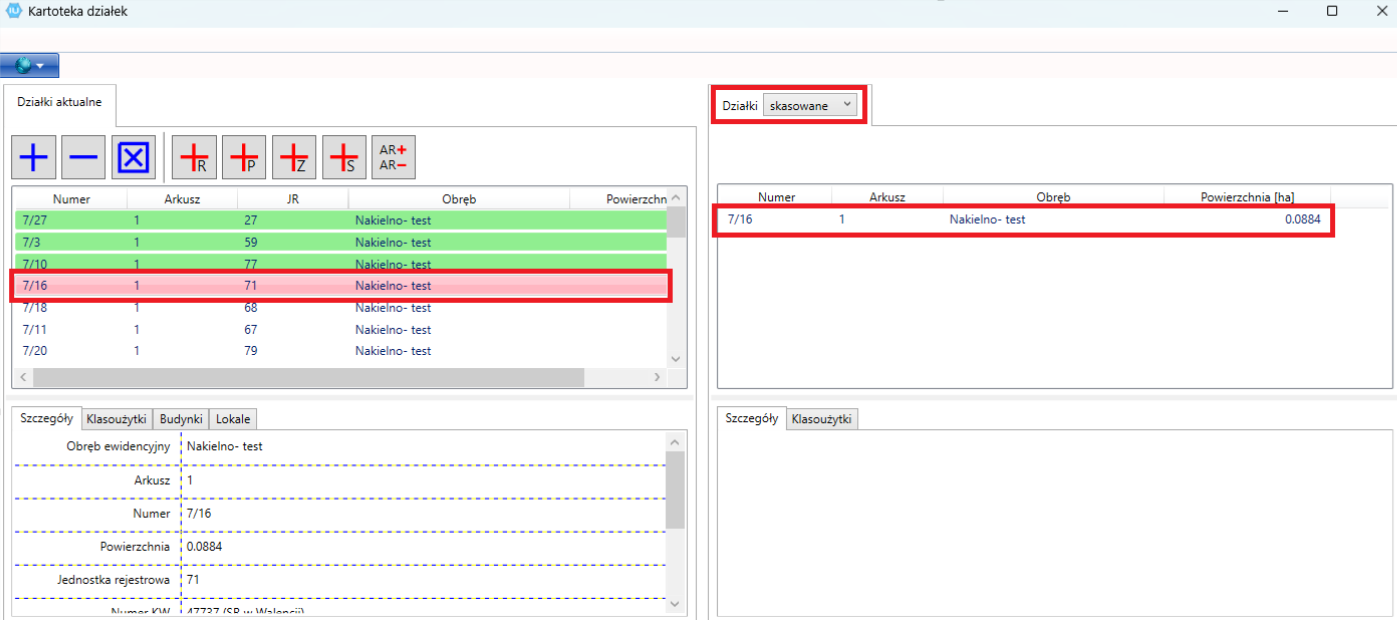Click the AR+ AR- toolbar icon

(393, 158)
